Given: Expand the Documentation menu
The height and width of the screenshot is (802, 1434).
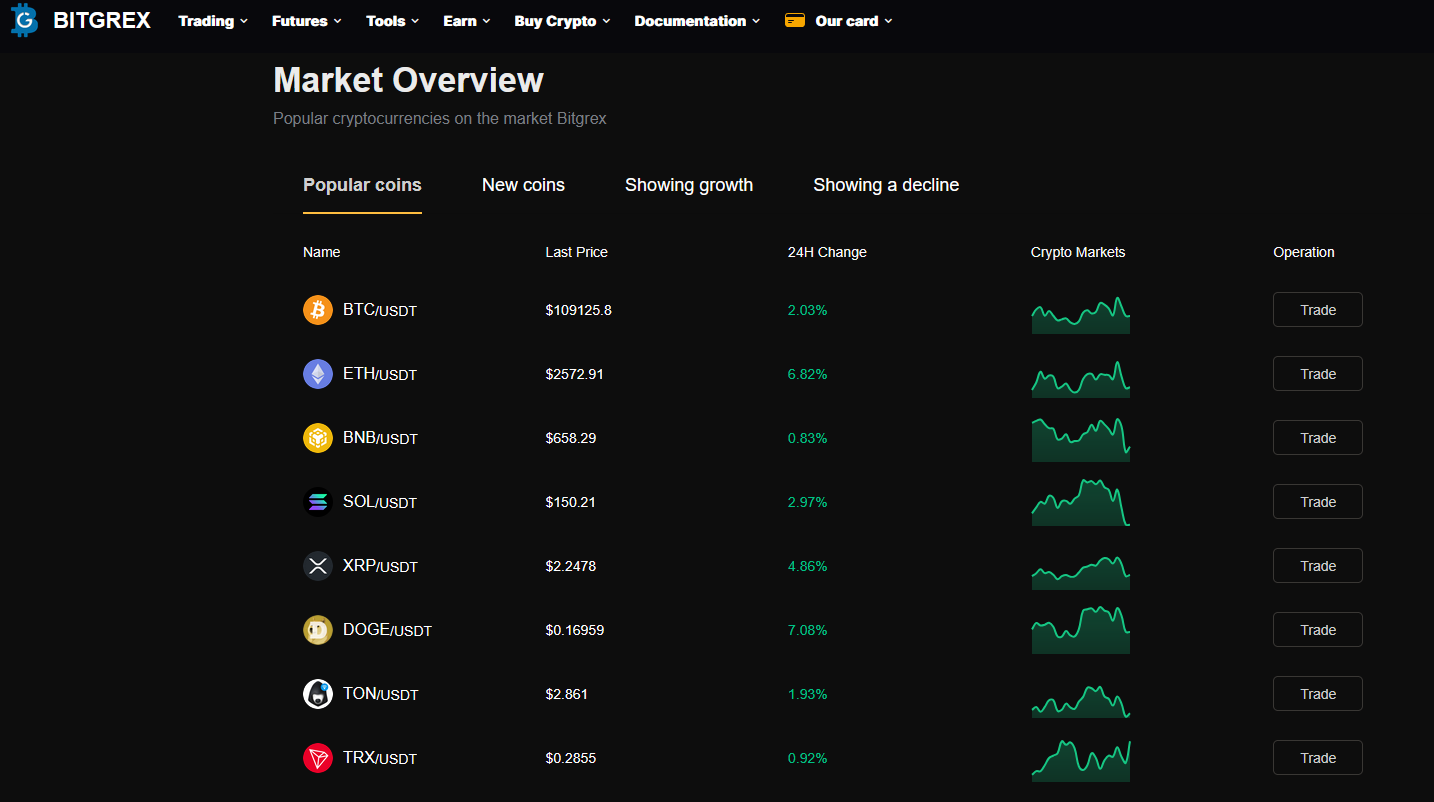Looking at the screenshot, I should 697,21.
